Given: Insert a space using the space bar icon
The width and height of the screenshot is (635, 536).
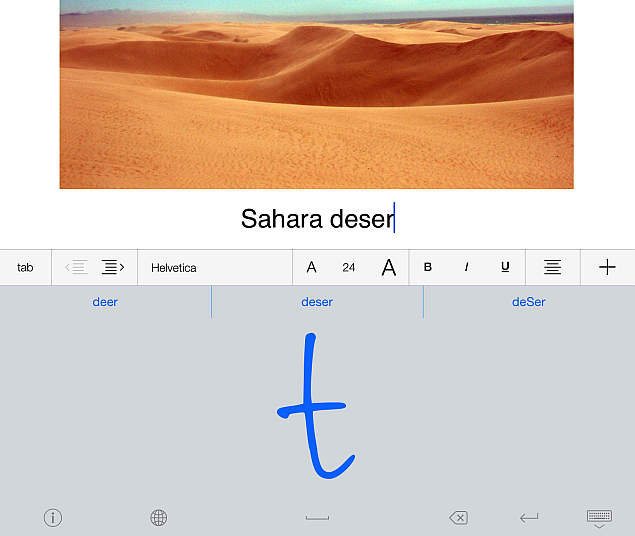Looking at the screenshot, I should point(317,517).
